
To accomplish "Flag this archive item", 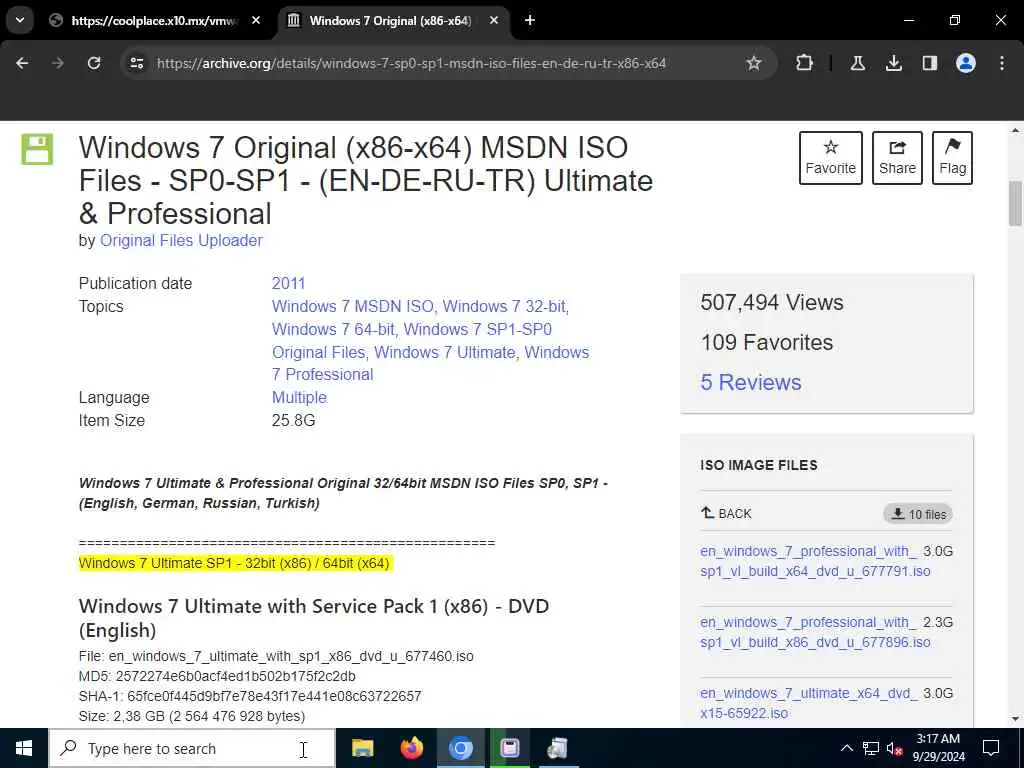I will (x=952, y=158).
